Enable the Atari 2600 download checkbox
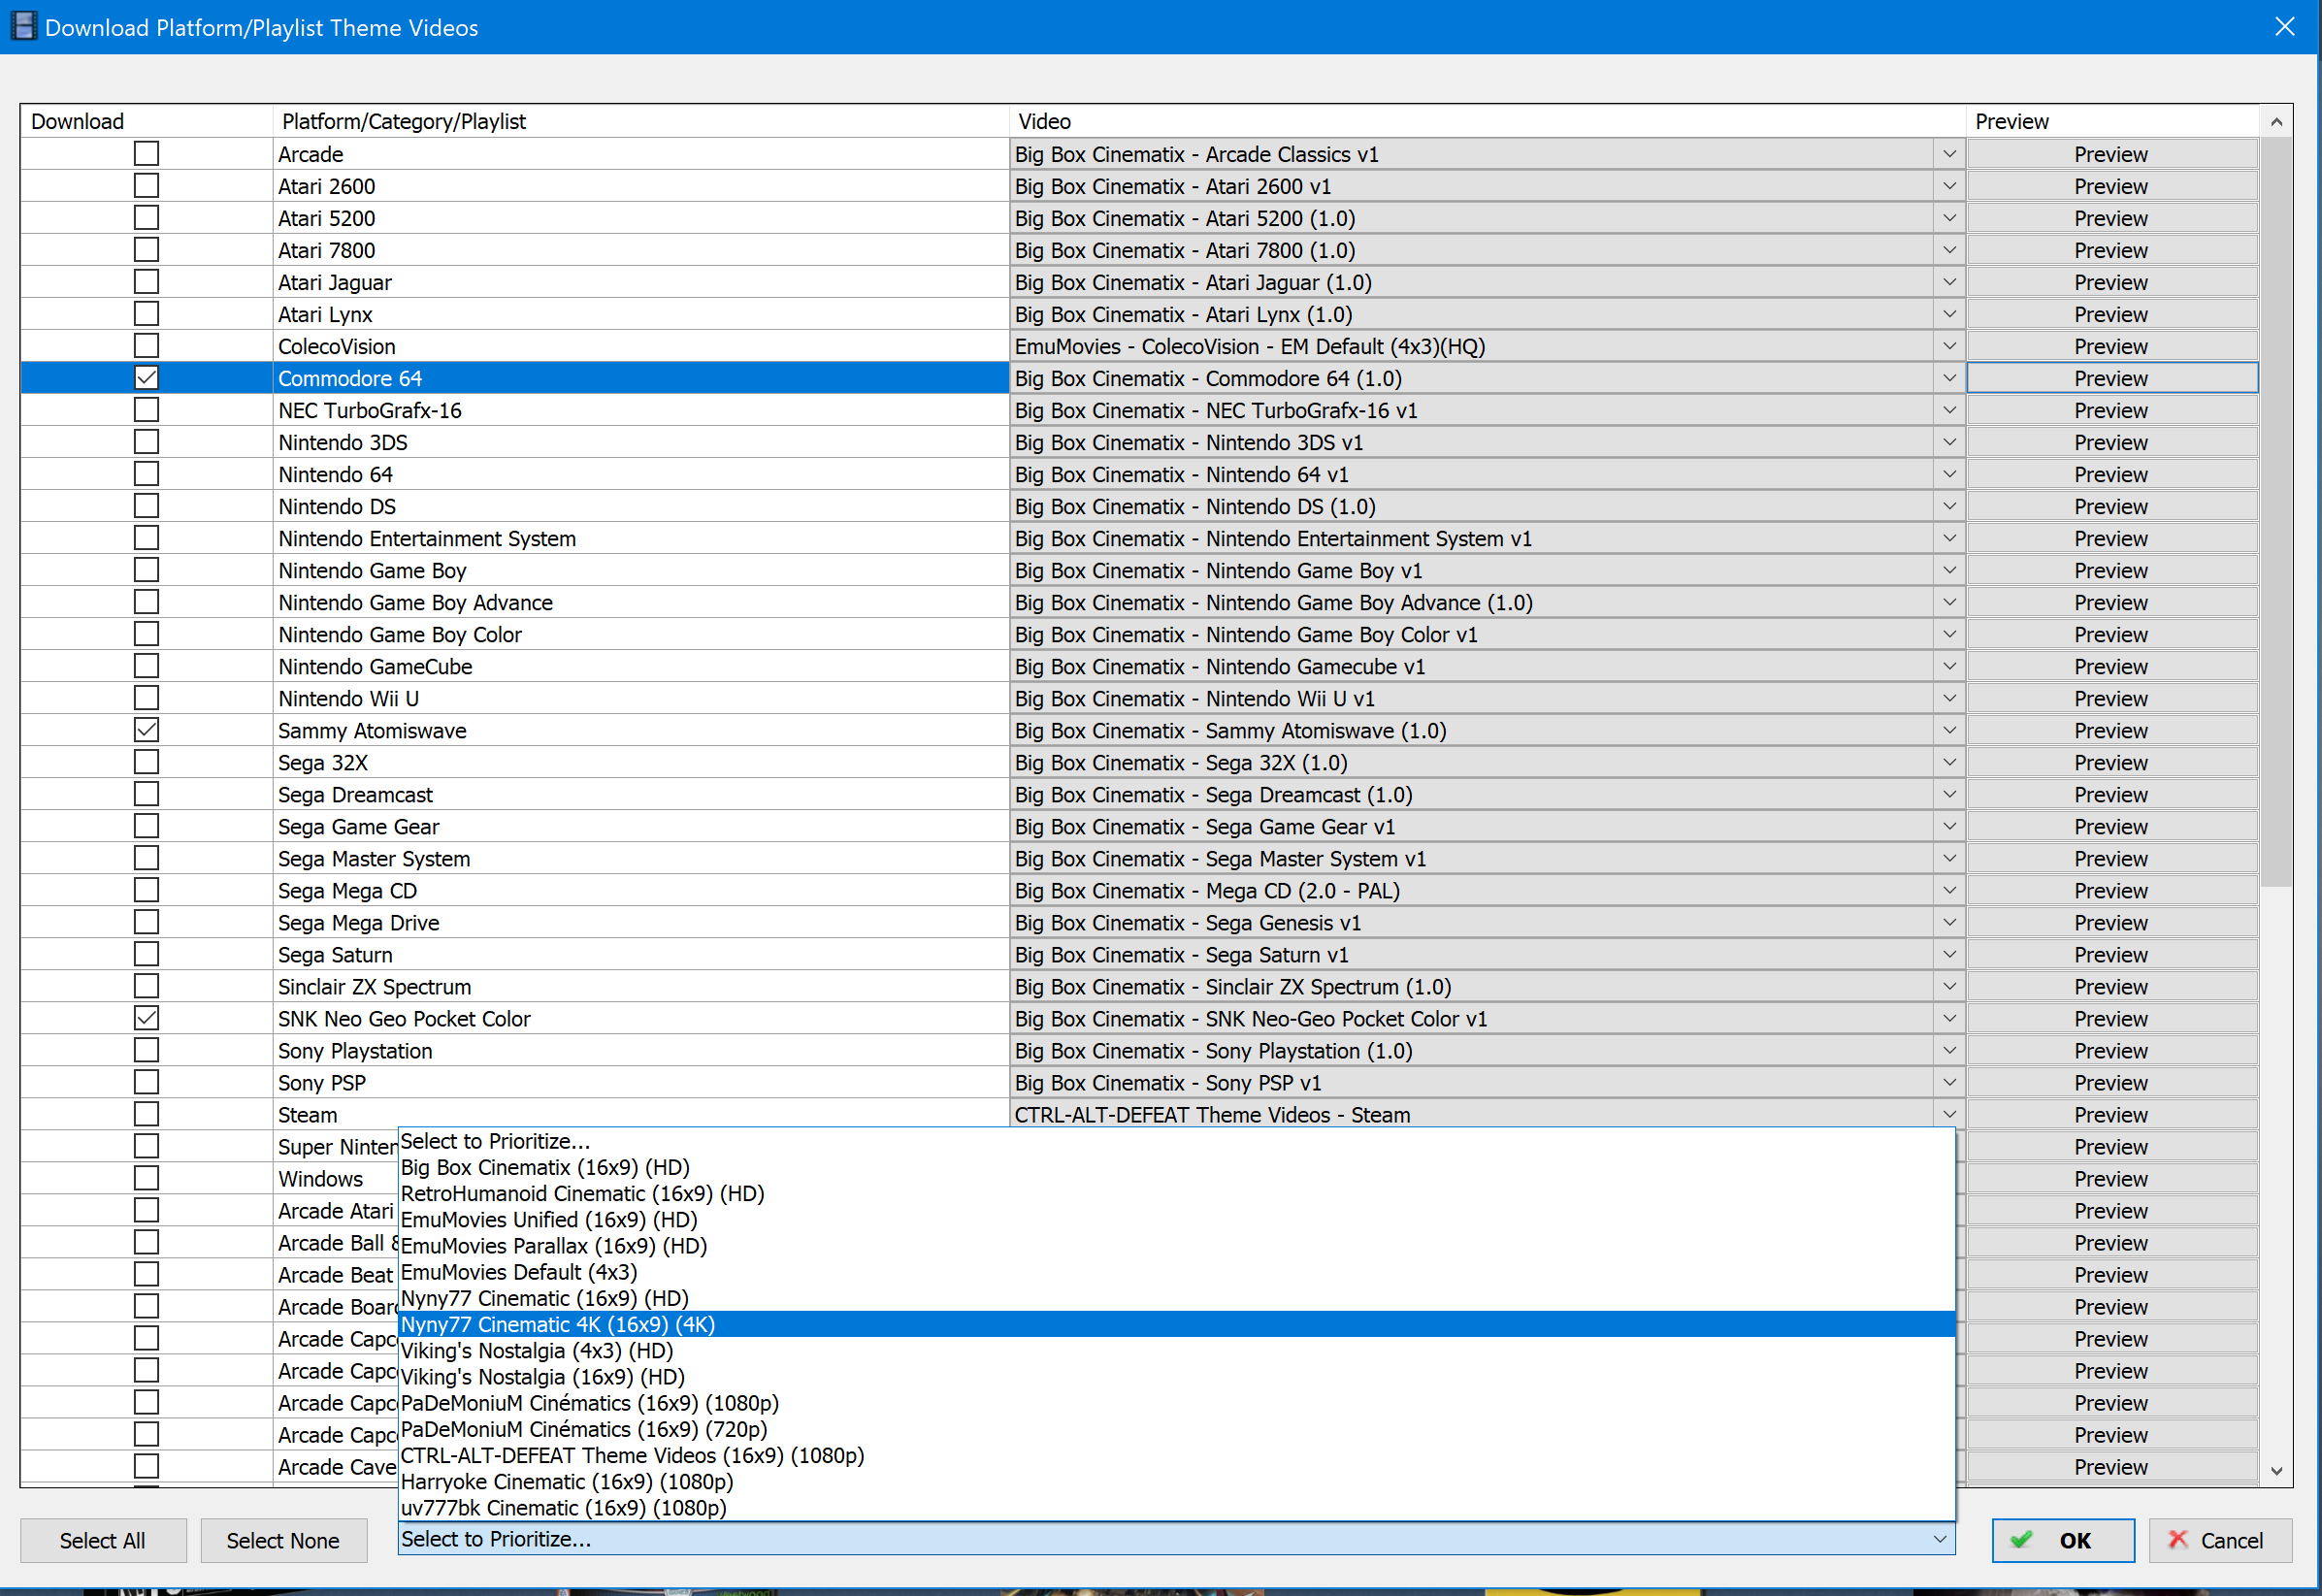 click(146, 186)
